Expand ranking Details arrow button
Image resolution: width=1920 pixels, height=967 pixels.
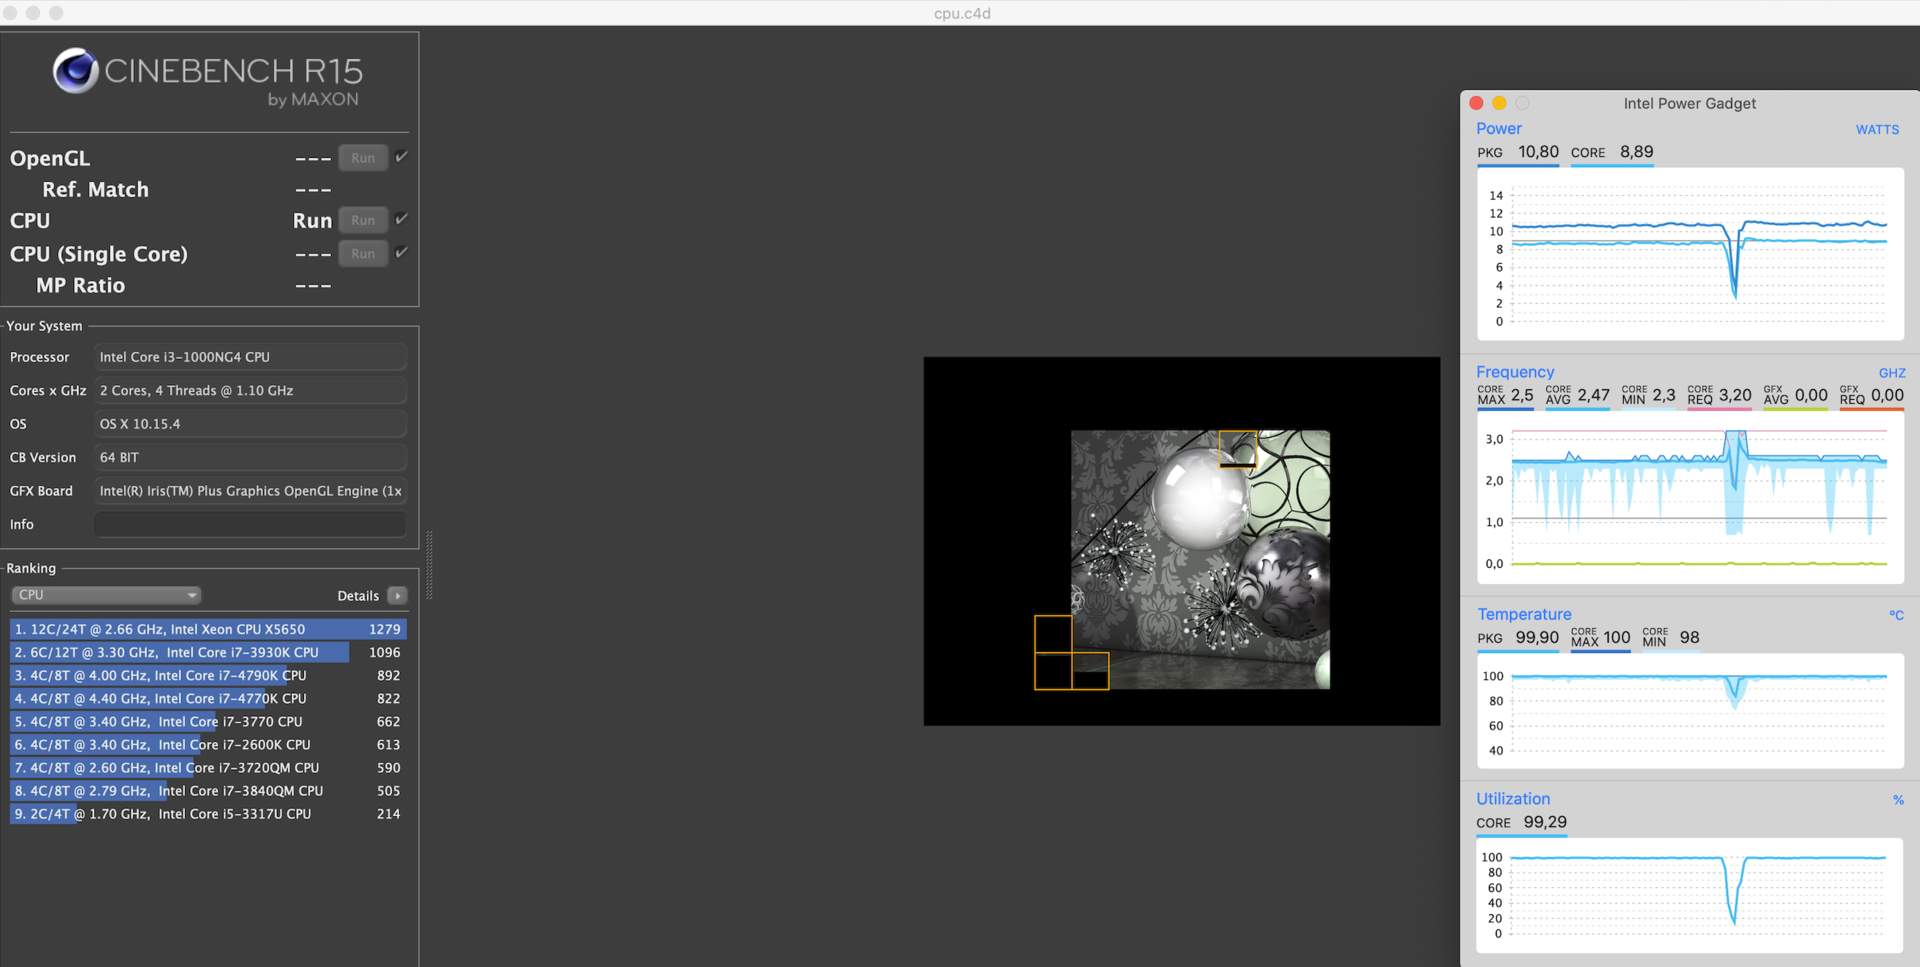397,595
